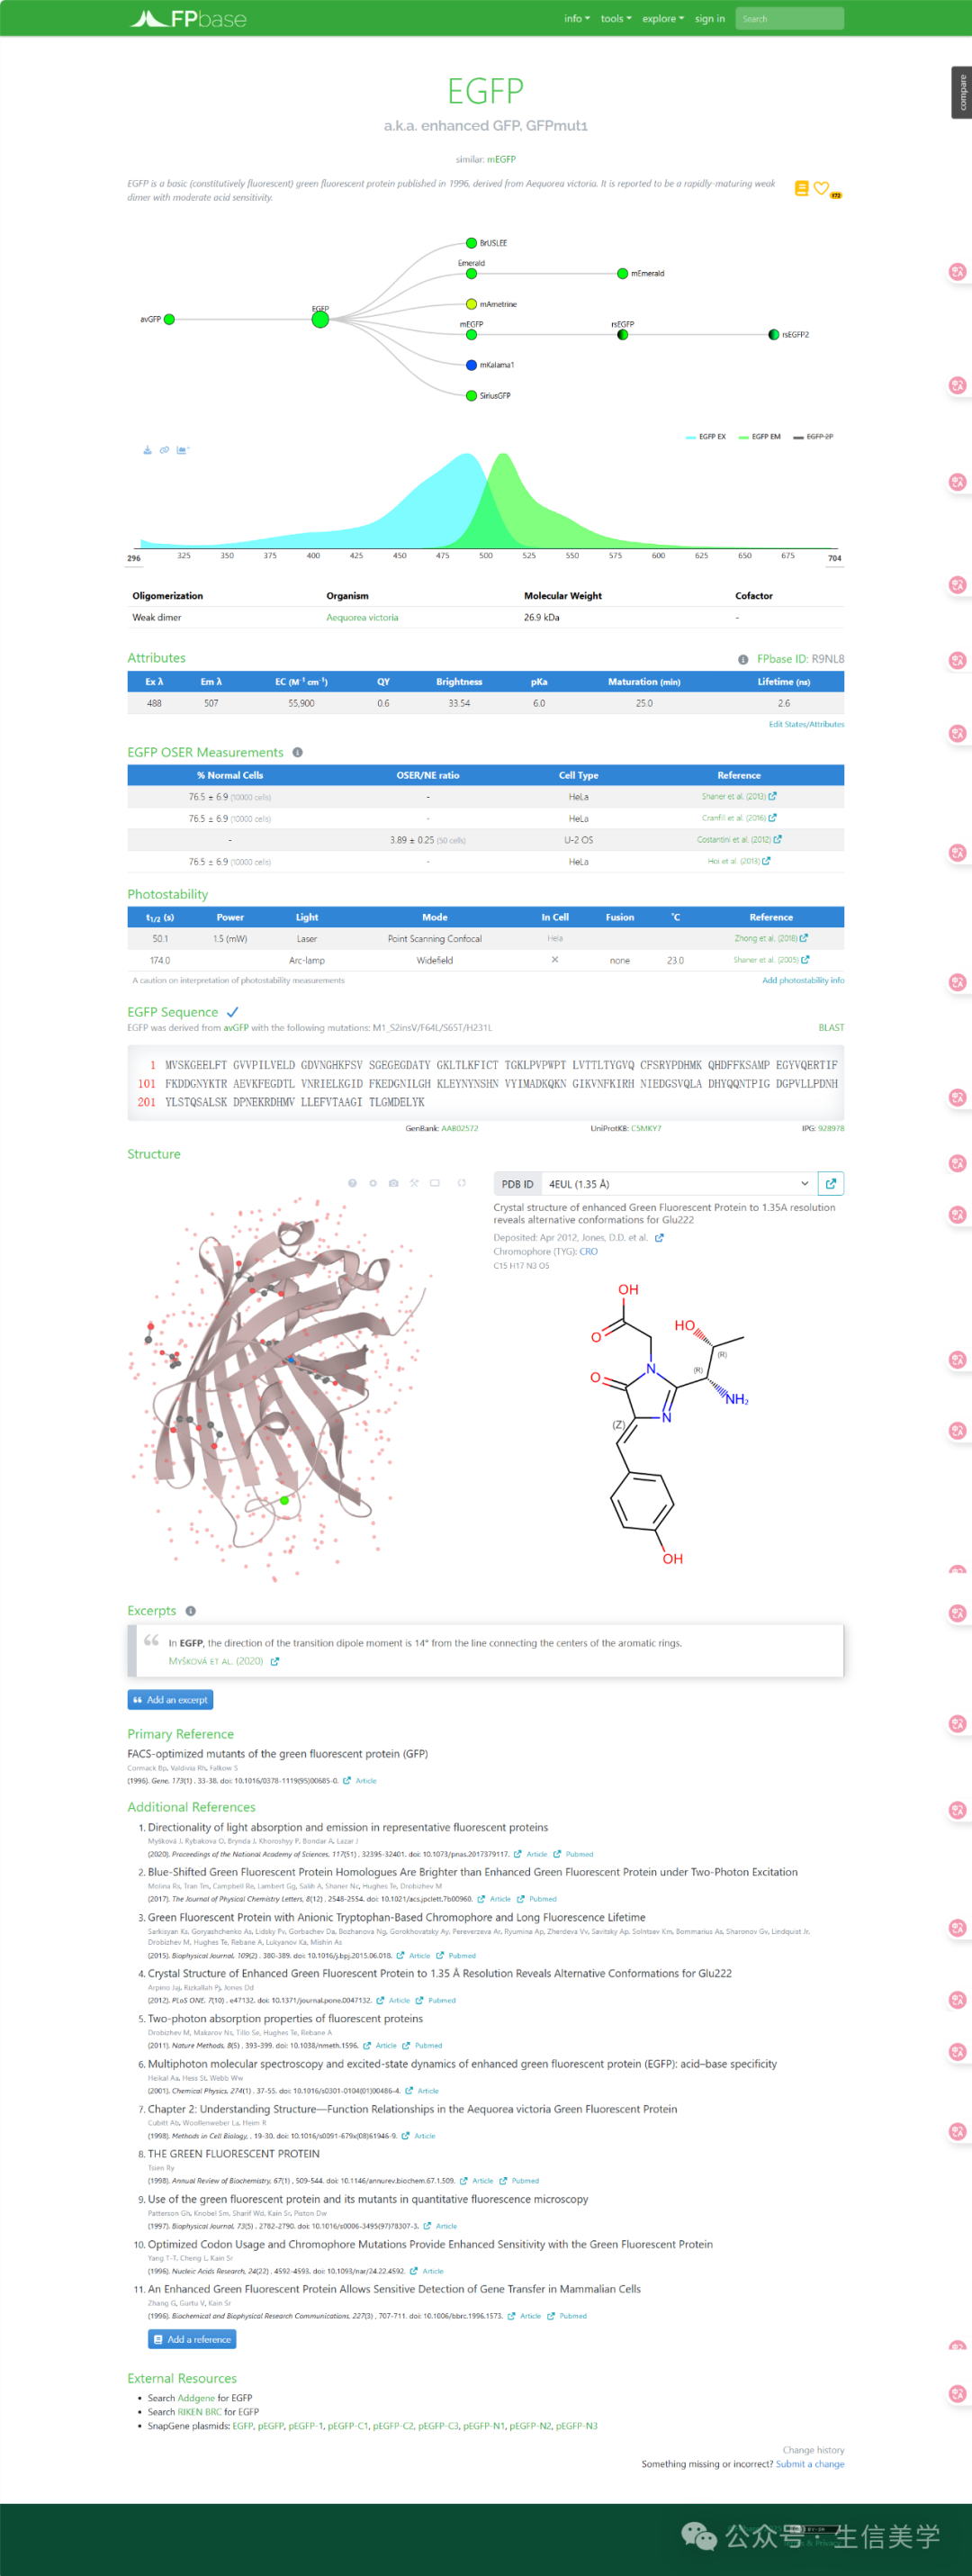
Task: Expand the info menu in the navbar
Action: (577, 19)
